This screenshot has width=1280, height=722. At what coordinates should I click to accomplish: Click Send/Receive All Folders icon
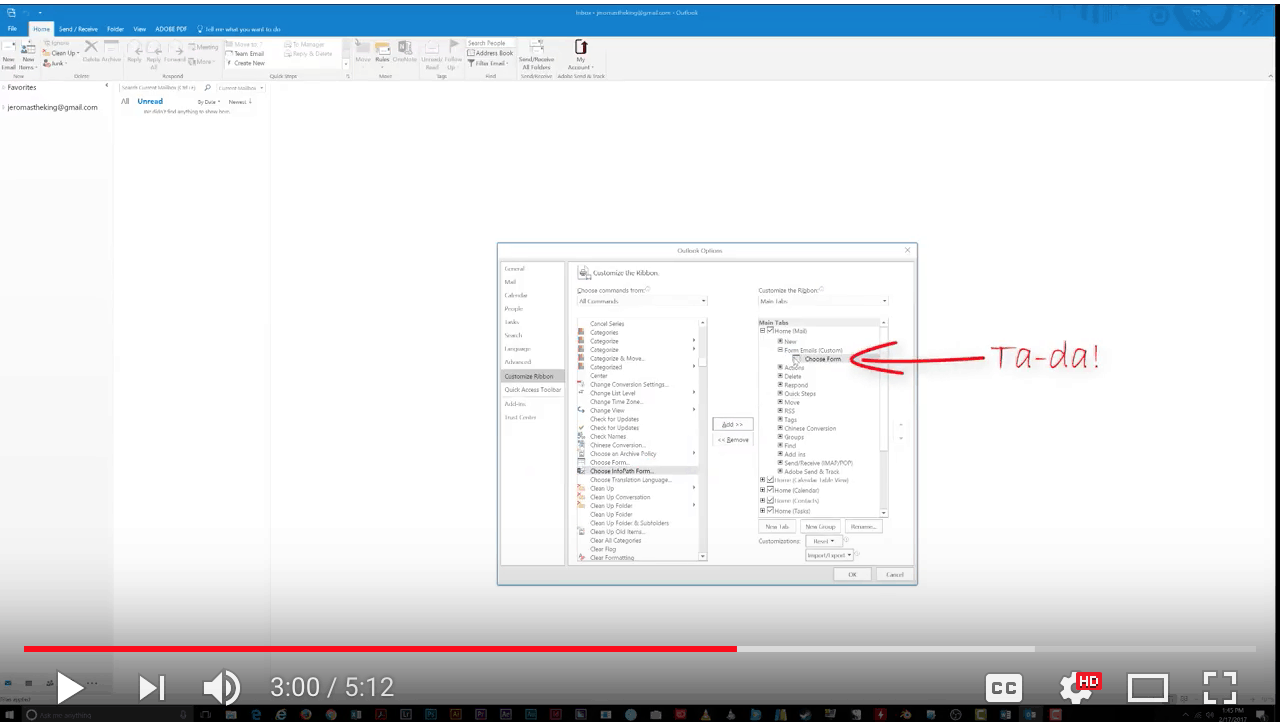point(537,55)
